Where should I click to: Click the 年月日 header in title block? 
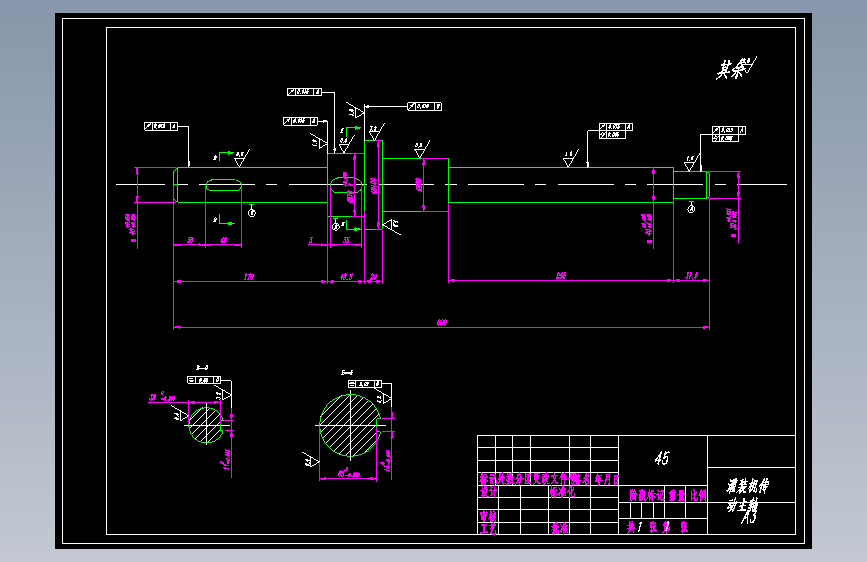click(x=607, y=479)
